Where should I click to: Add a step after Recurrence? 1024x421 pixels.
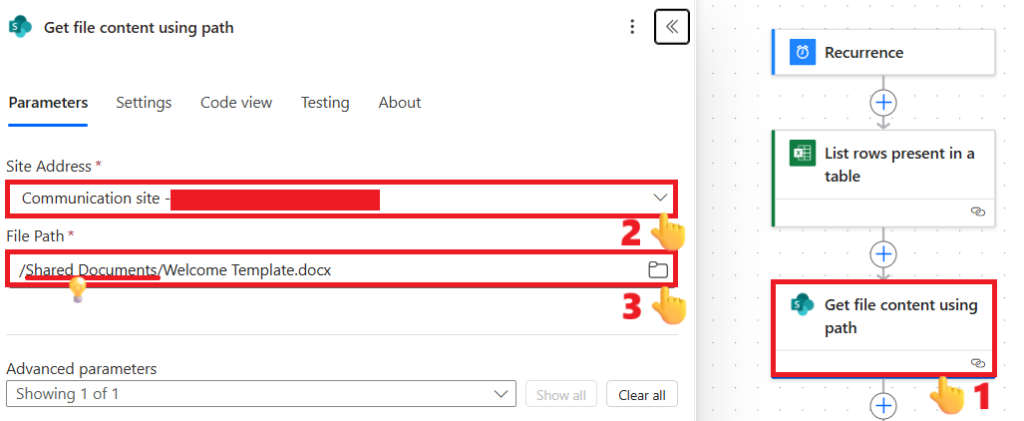[x=884, y=102]
